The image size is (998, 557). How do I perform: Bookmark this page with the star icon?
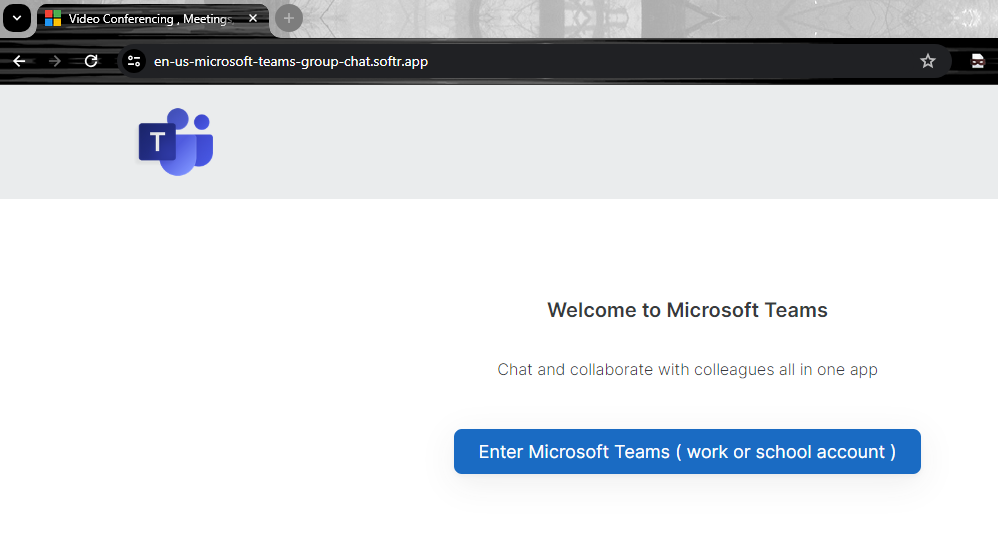pyautogui.click(x=927, y=61)
